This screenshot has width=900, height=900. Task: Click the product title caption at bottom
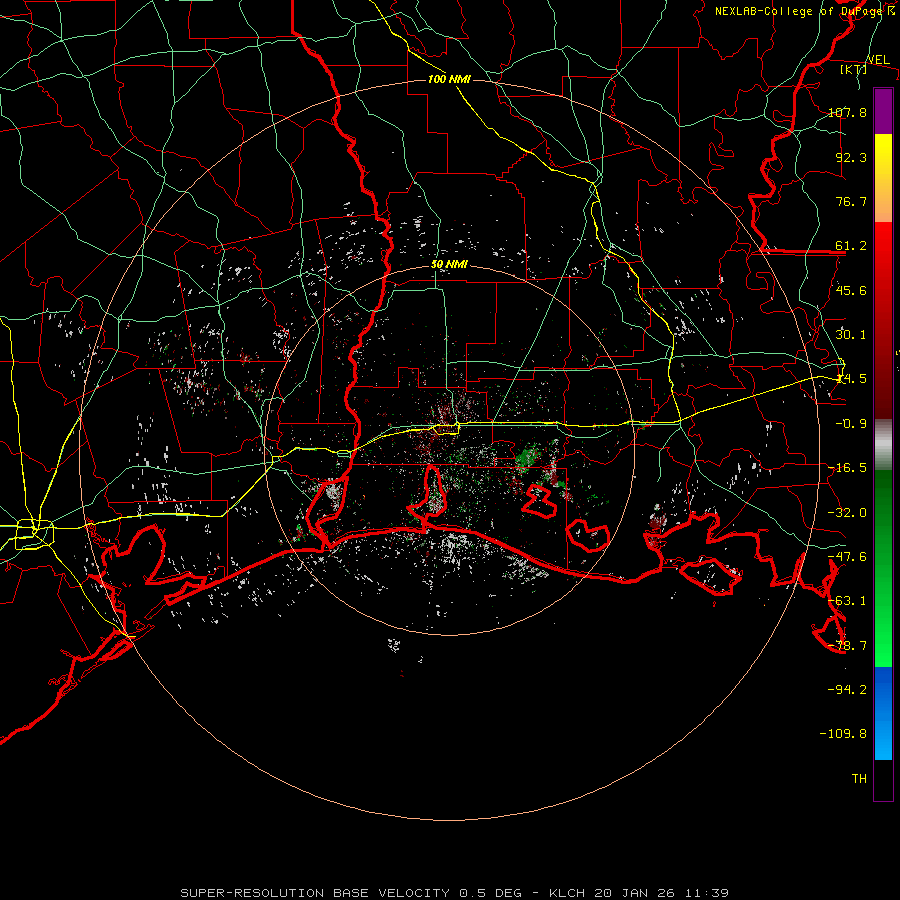point(455,893)
